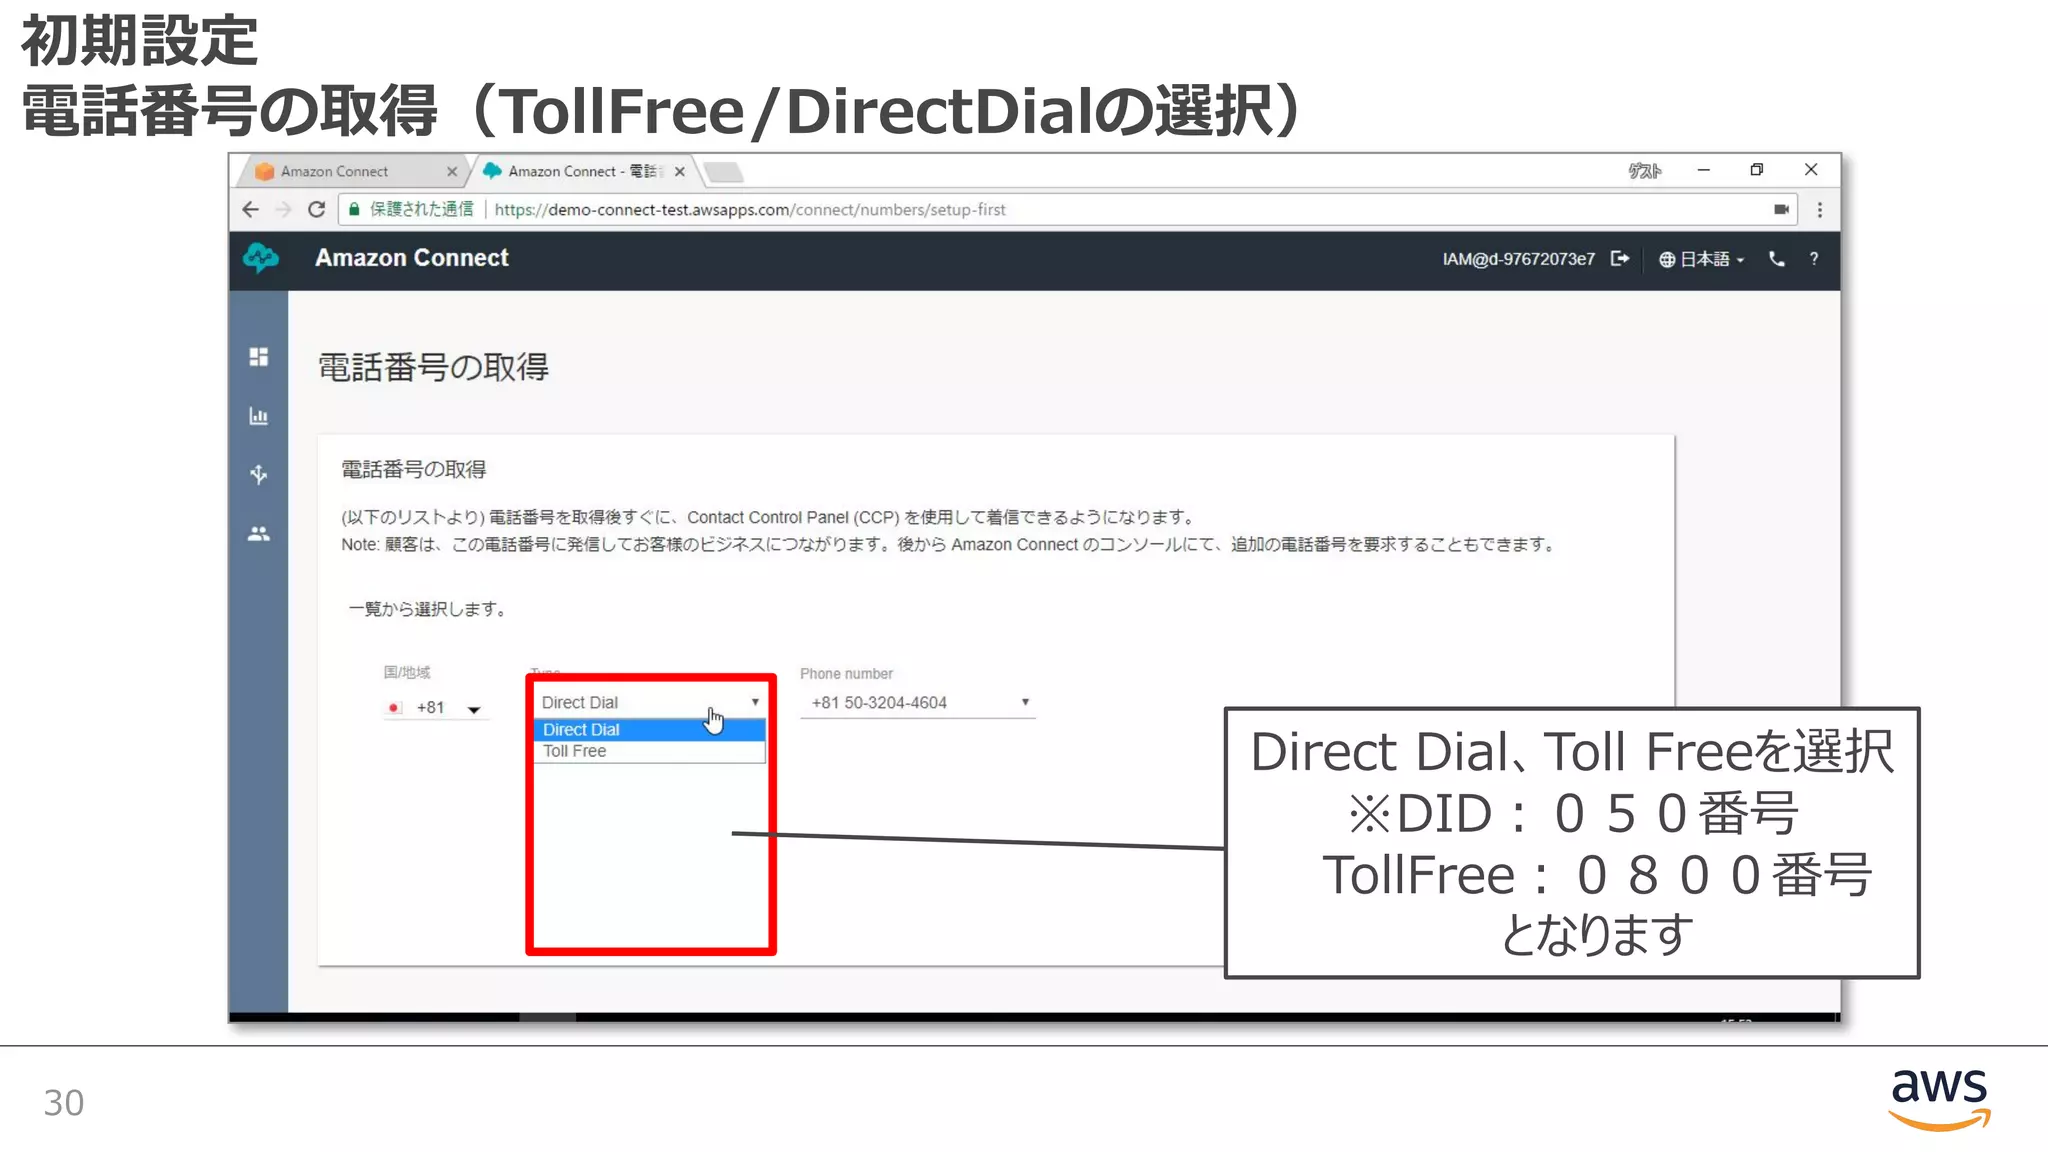Viewport: 2048px width, 1152px height.
Task: Close the Amazon Connect - 電話 tab
Action: (680, 171)
